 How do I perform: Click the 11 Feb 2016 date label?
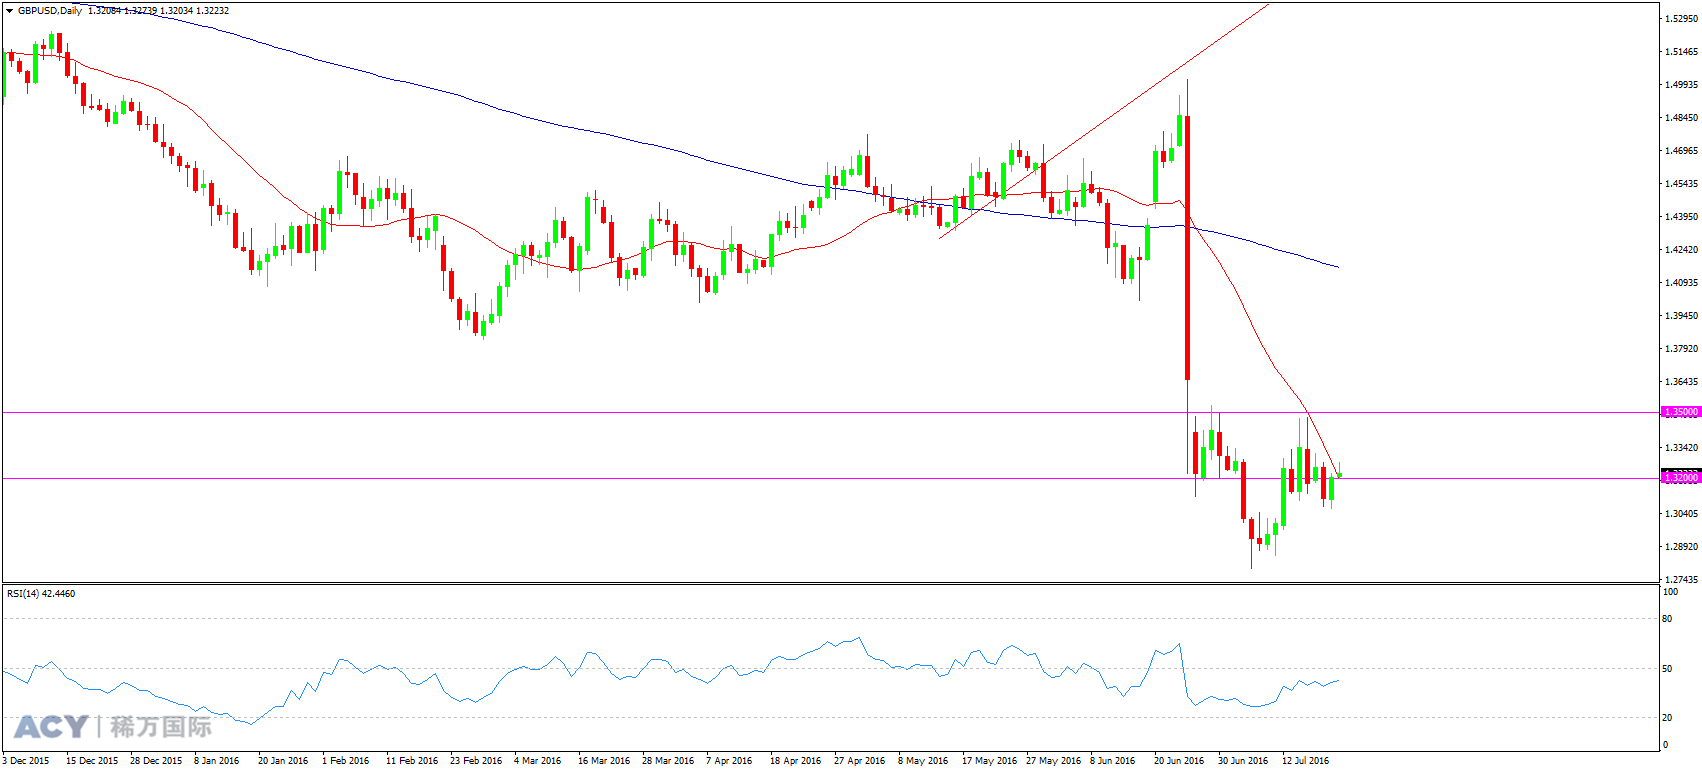pyautogui.click(x=412, y=761)
